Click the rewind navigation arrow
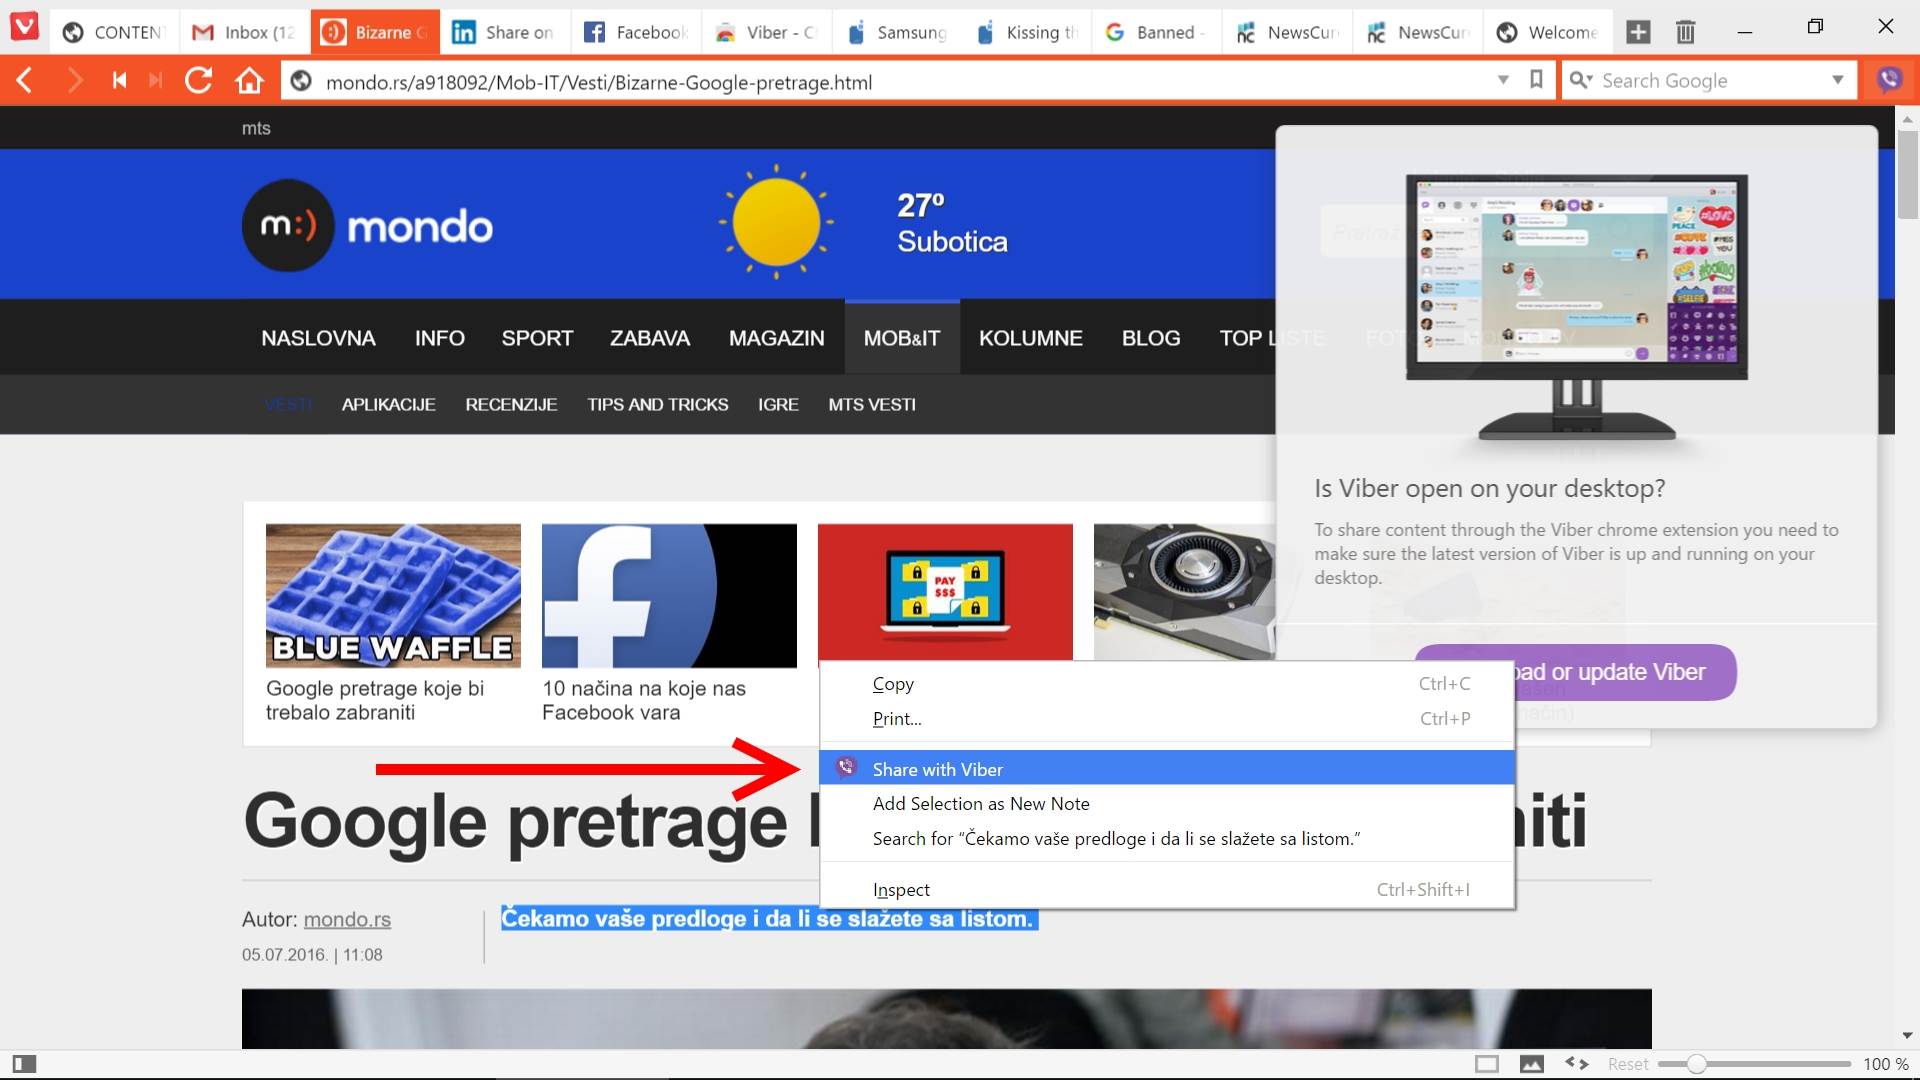1920x1080 pixels. tap(119, 81)
